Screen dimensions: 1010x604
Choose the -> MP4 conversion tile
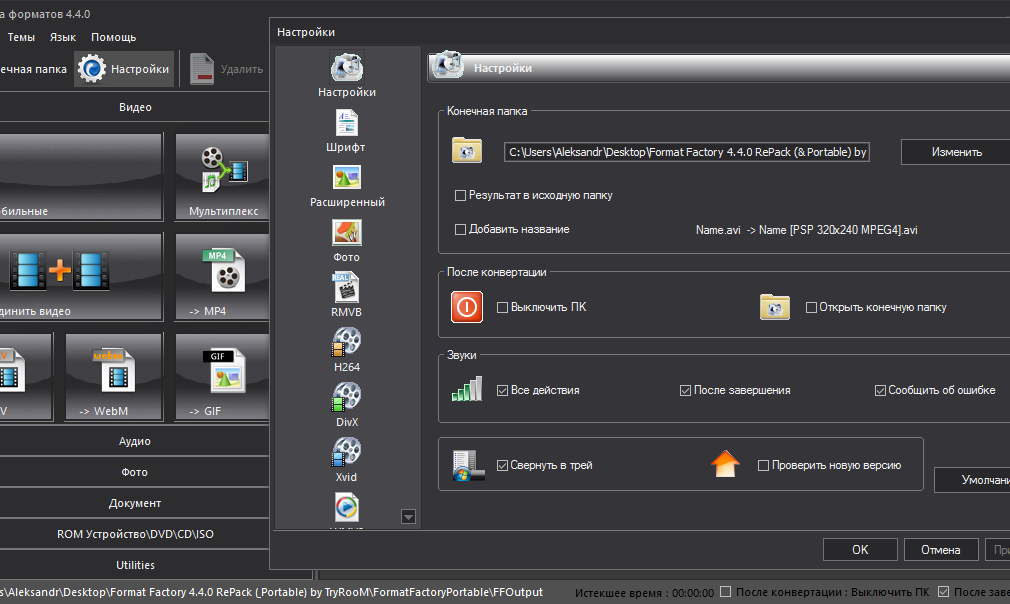(223, 277)
